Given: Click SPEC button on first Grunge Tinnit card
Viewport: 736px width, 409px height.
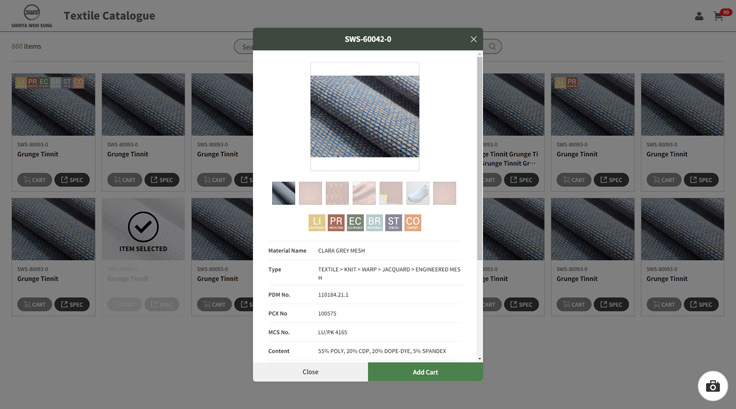Looking at the screenshot, I should (71, 180).
